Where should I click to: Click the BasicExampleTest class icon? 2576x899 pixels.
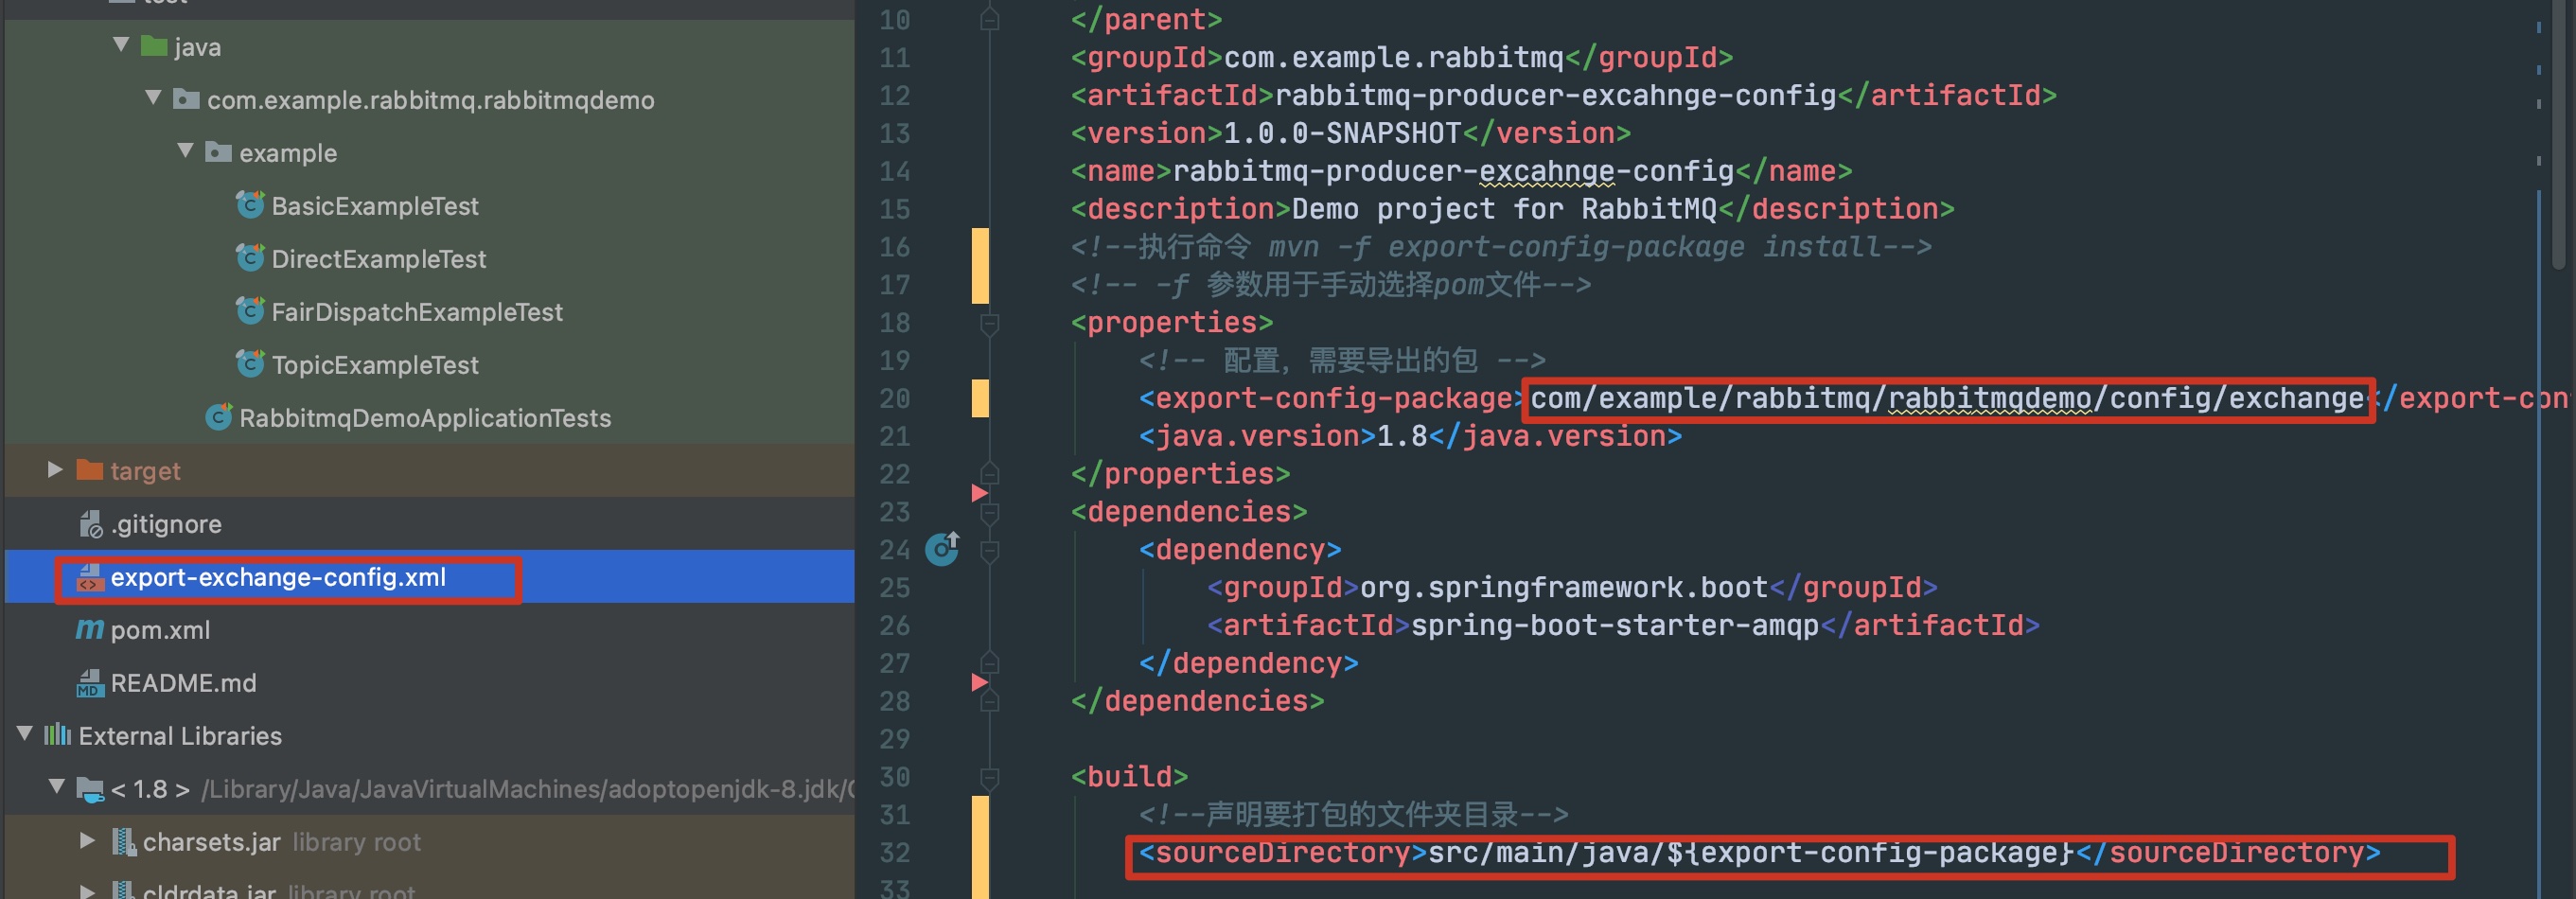(x=250, y=205)
